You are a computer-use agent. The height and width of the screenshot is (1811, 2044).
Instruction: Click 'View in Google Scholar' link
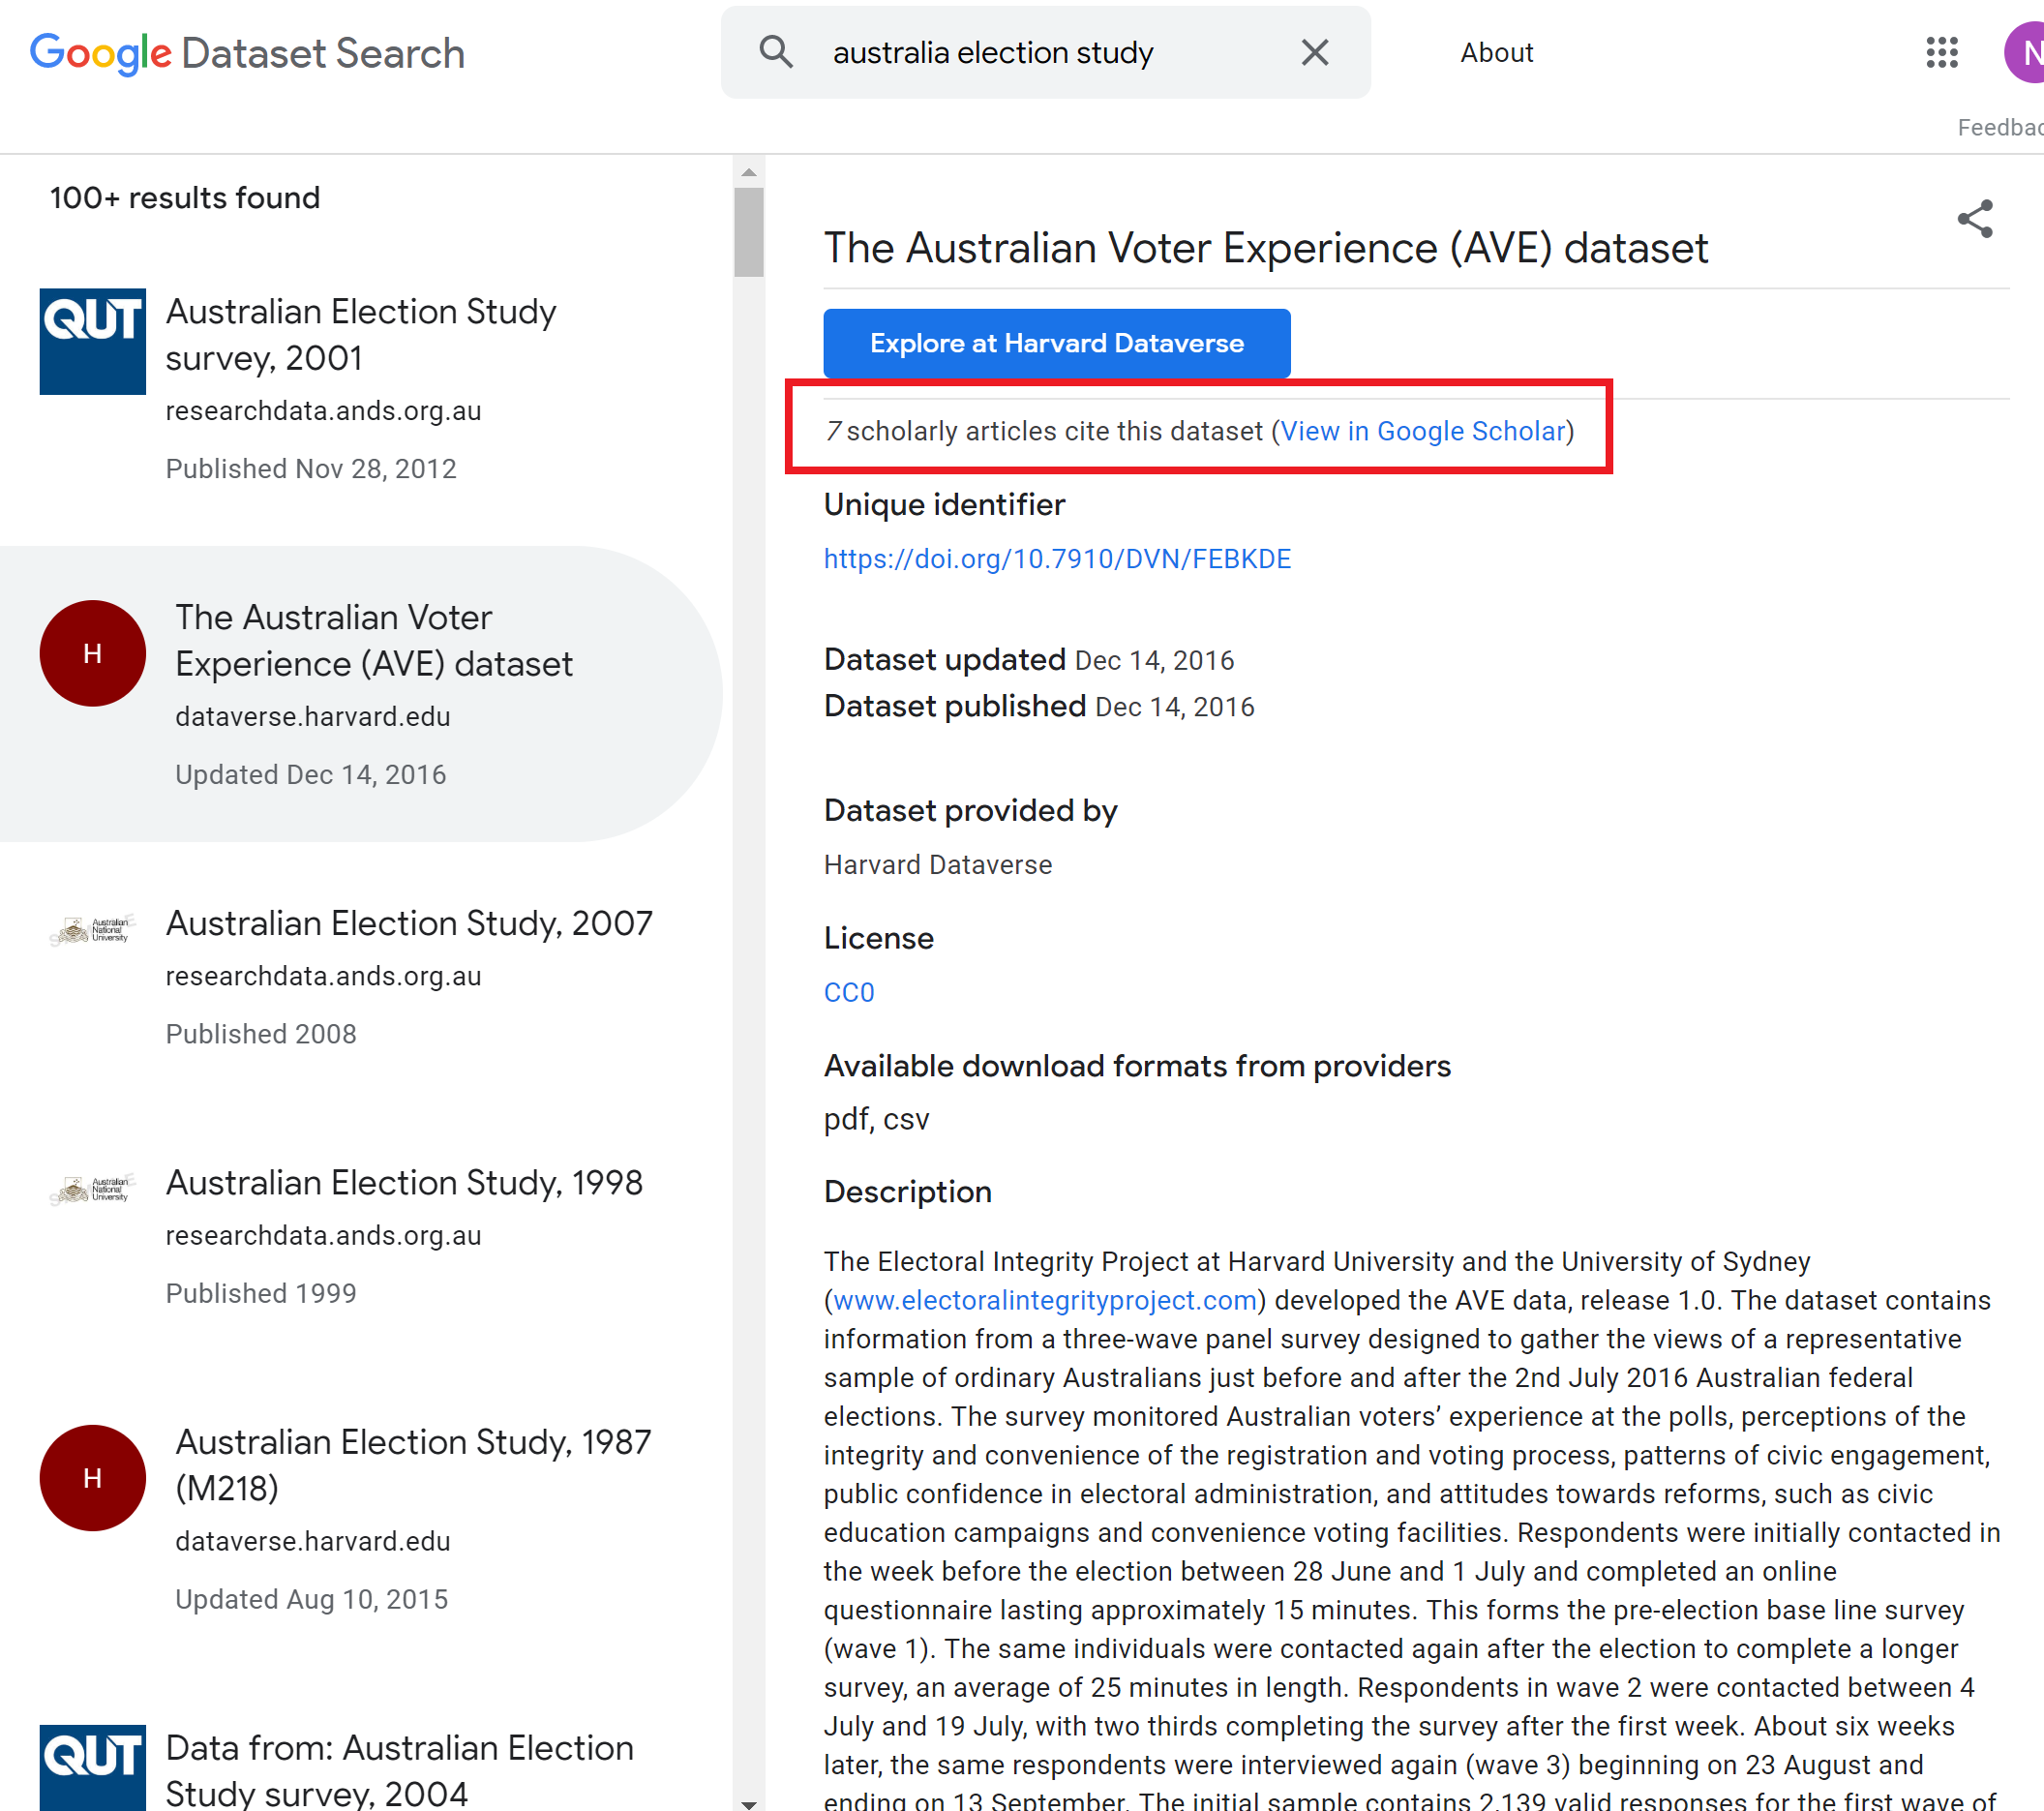click(1422, 428)
